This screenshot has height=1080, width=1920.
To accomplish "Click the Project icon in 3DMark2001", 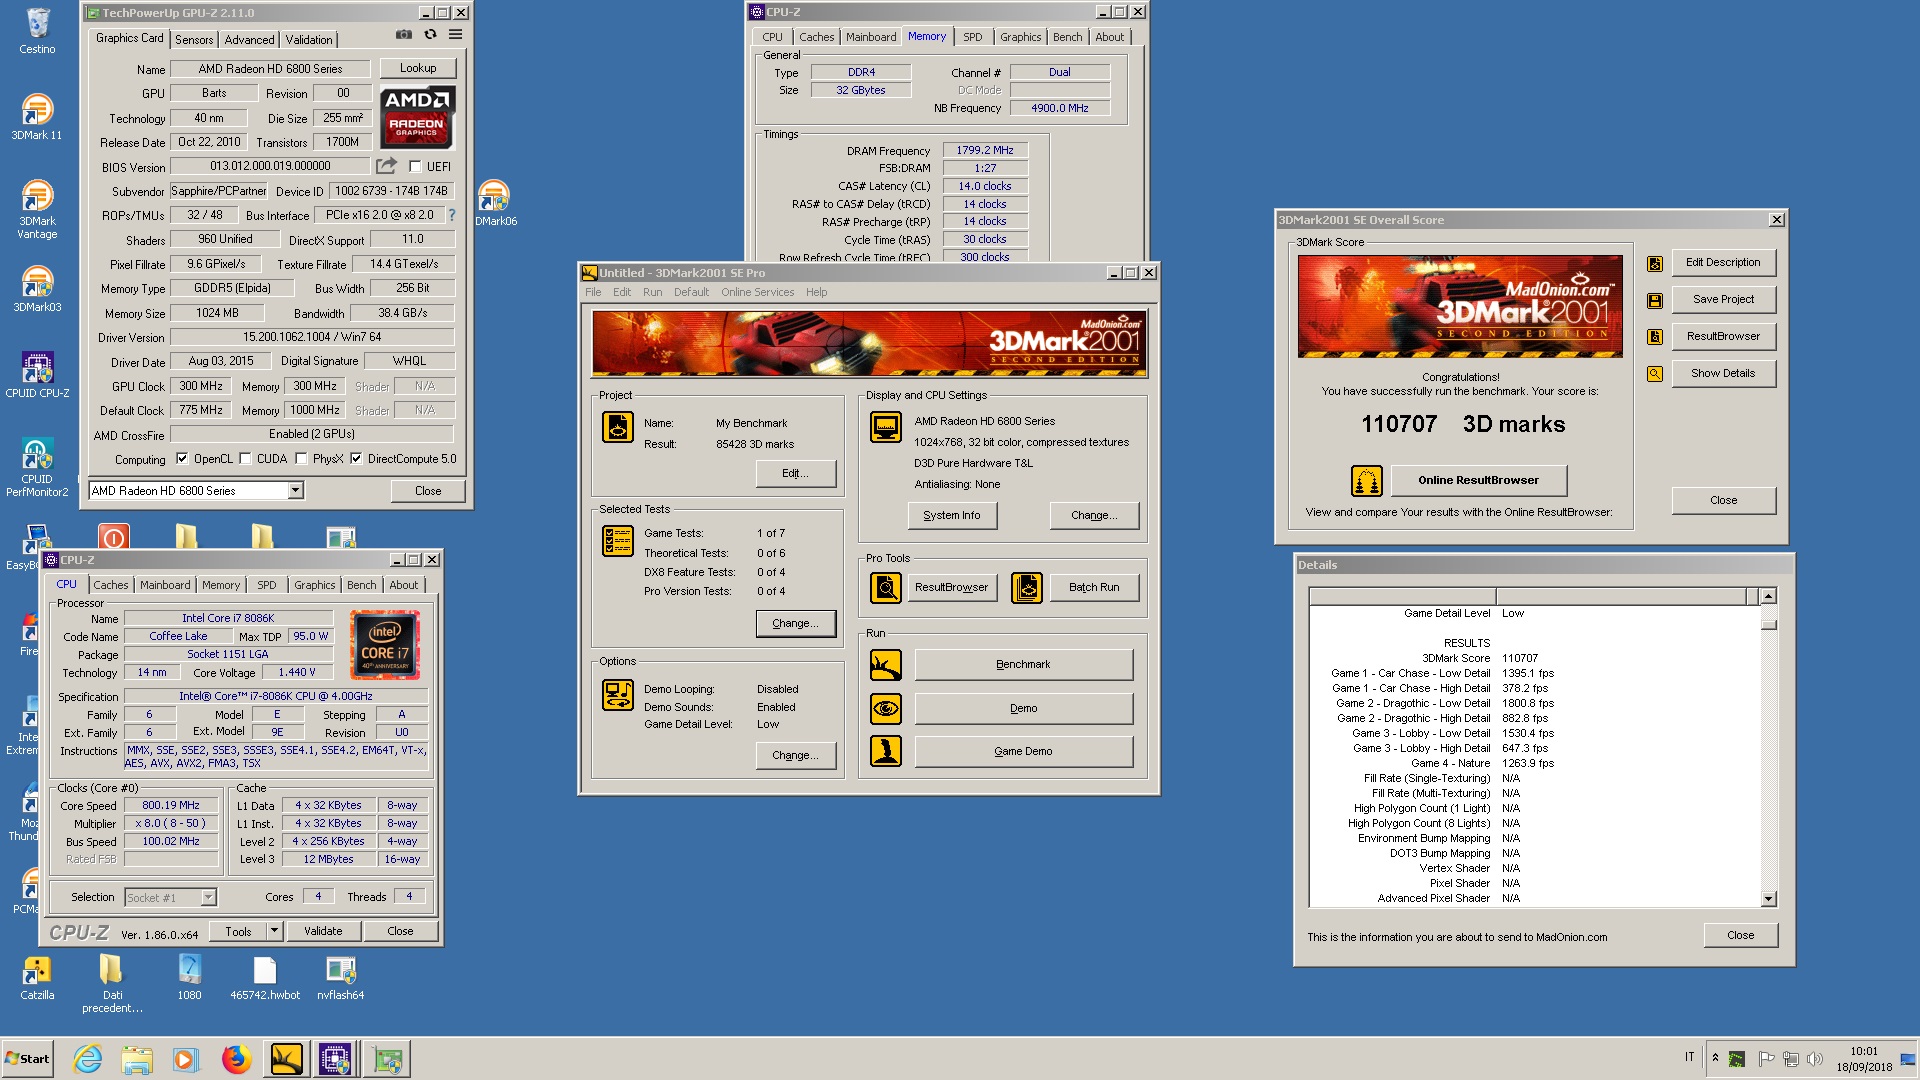I will (x=618, y=427).
